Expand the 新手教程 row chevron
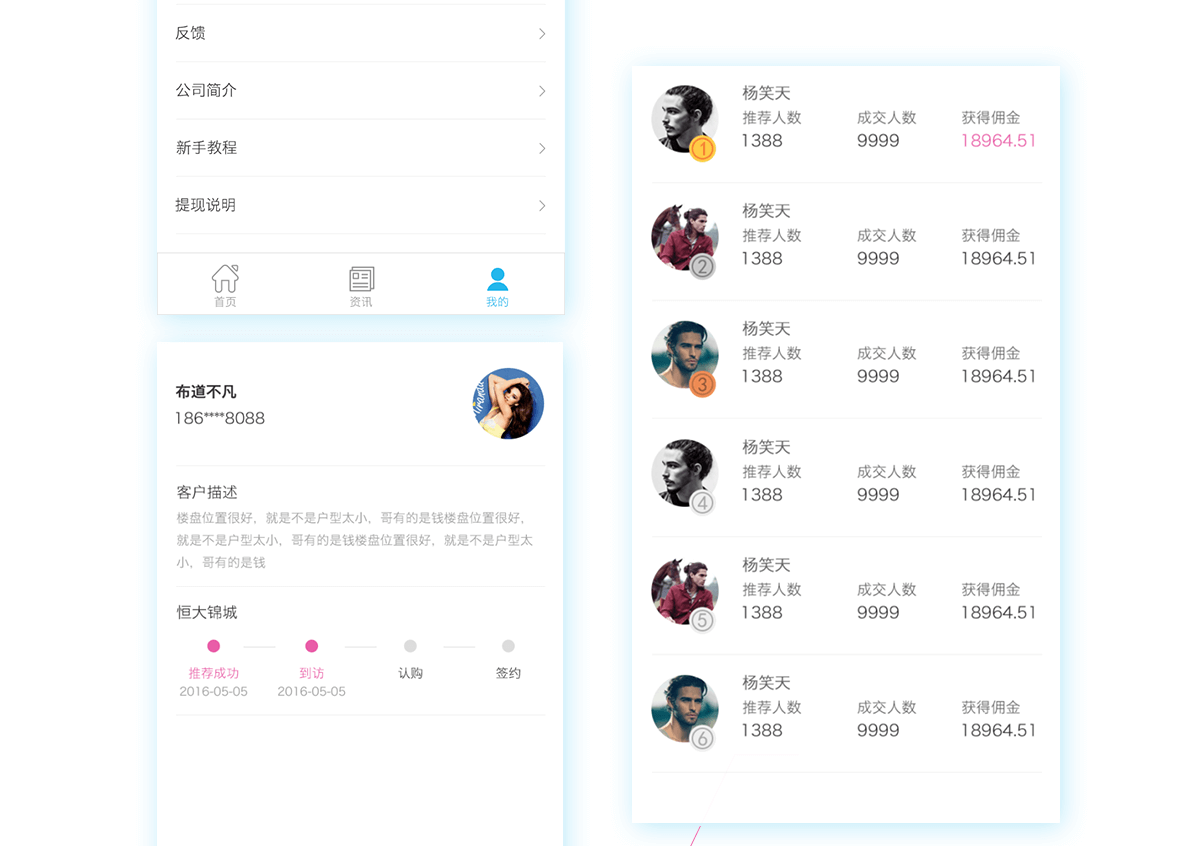The height and width of the screenshot is (846, 1200). click(x=542, y=148)
